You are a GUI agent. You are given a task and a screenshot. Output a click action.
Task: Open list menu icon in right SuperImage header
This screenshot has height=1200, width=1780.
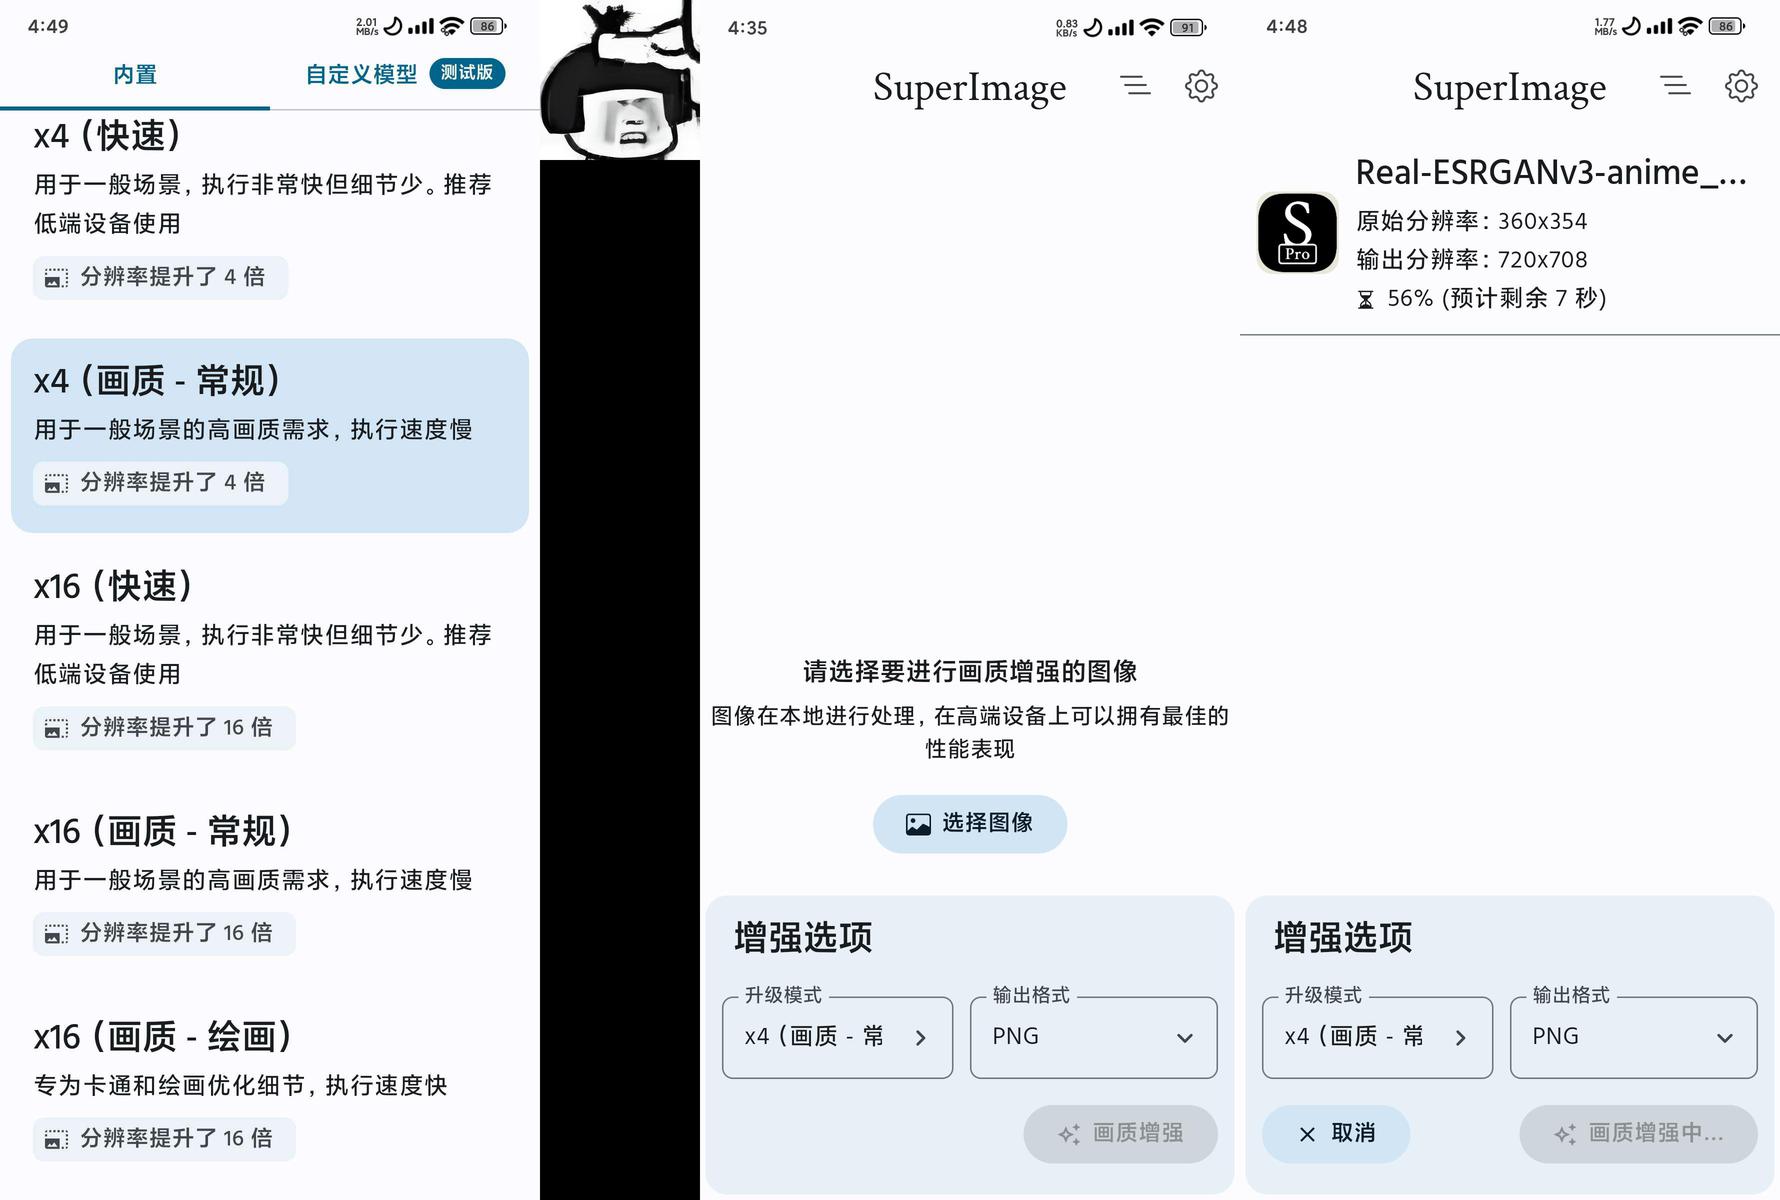click(1675, 86)
